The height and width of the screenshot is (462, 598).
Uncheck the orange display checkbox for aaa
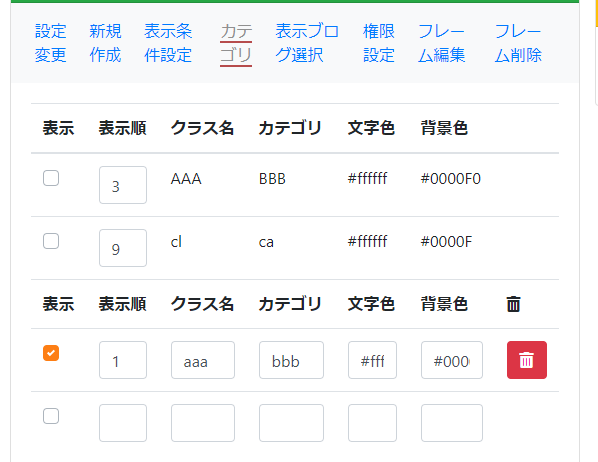[51, 353]
